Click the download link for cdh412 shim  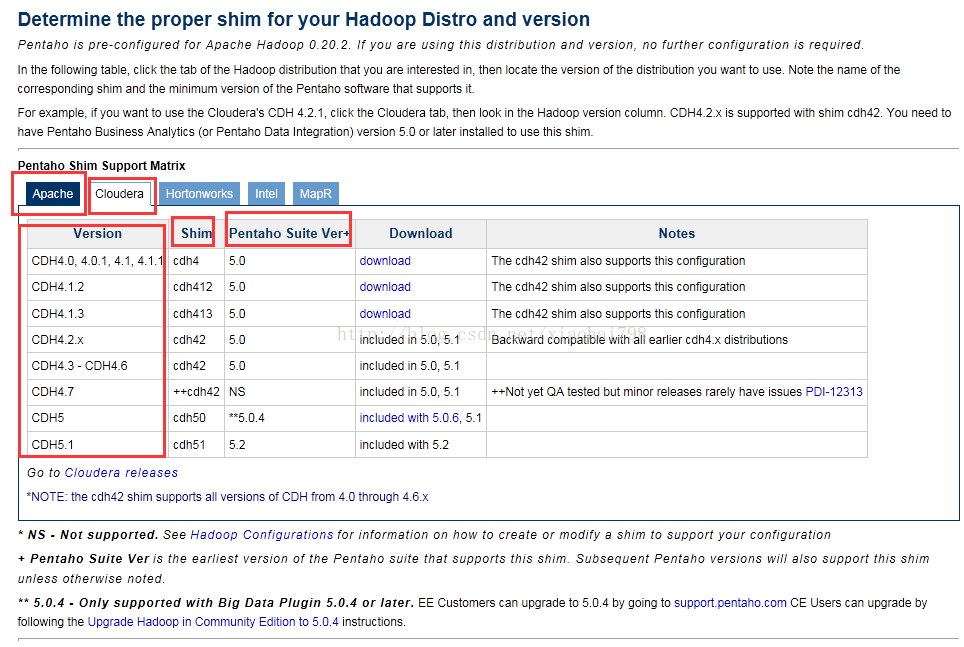(385, 287)
